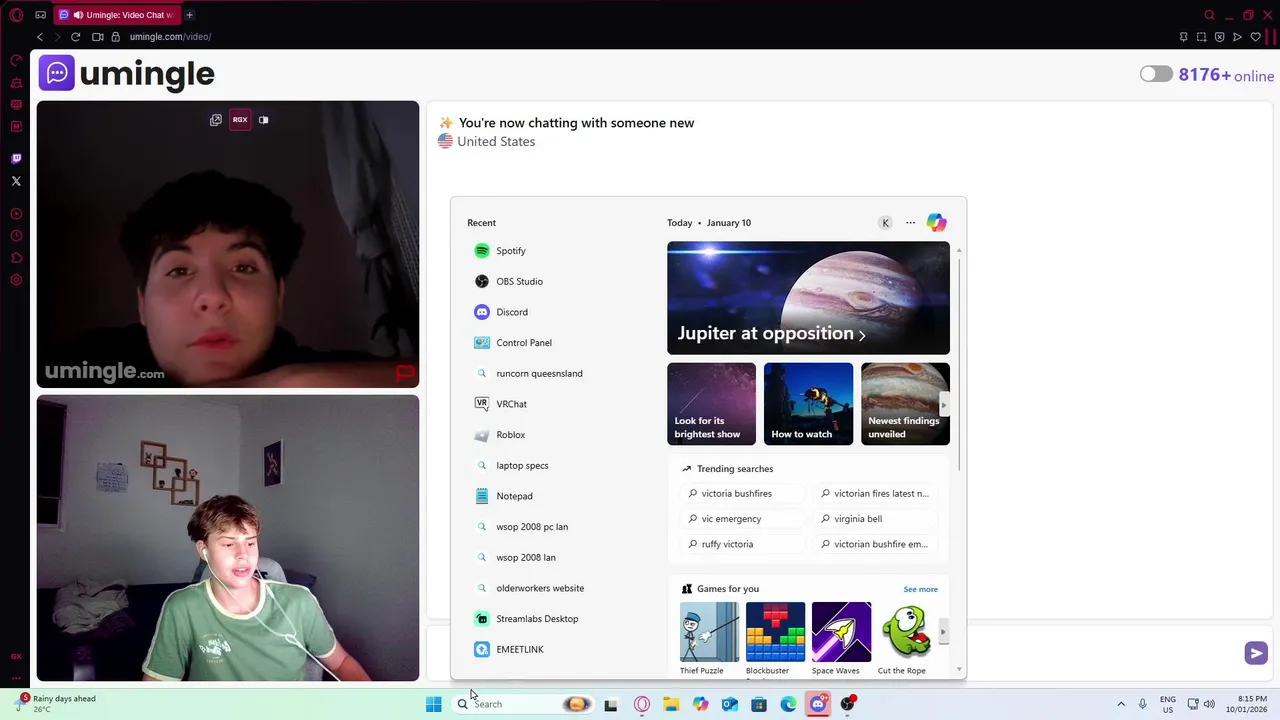Show hidden tray icons chevron
Viewport: 1280px width, 720px height.
1121,704
